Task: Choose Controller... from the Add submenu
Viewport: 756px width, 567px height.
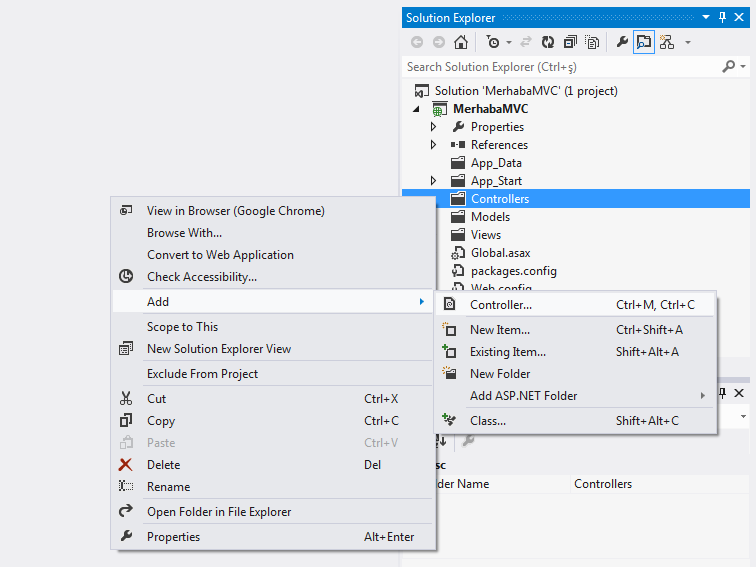Action: click(575, 305)
